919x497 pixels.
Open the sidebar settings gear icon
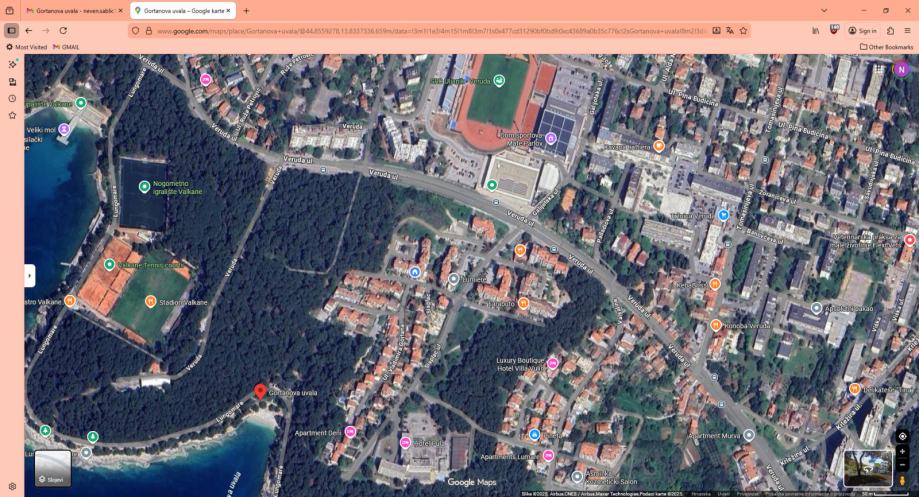point(12,486)
